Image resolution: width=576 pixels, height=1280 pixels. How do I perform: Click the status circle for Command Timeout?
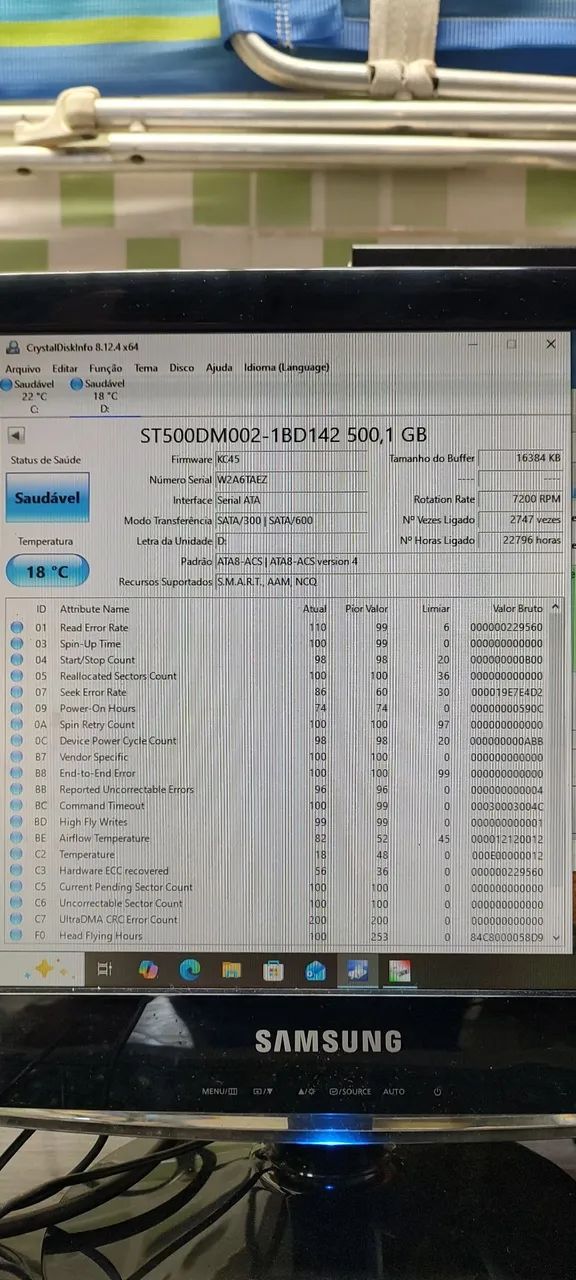pyautogui.click(x=16, y=806)
